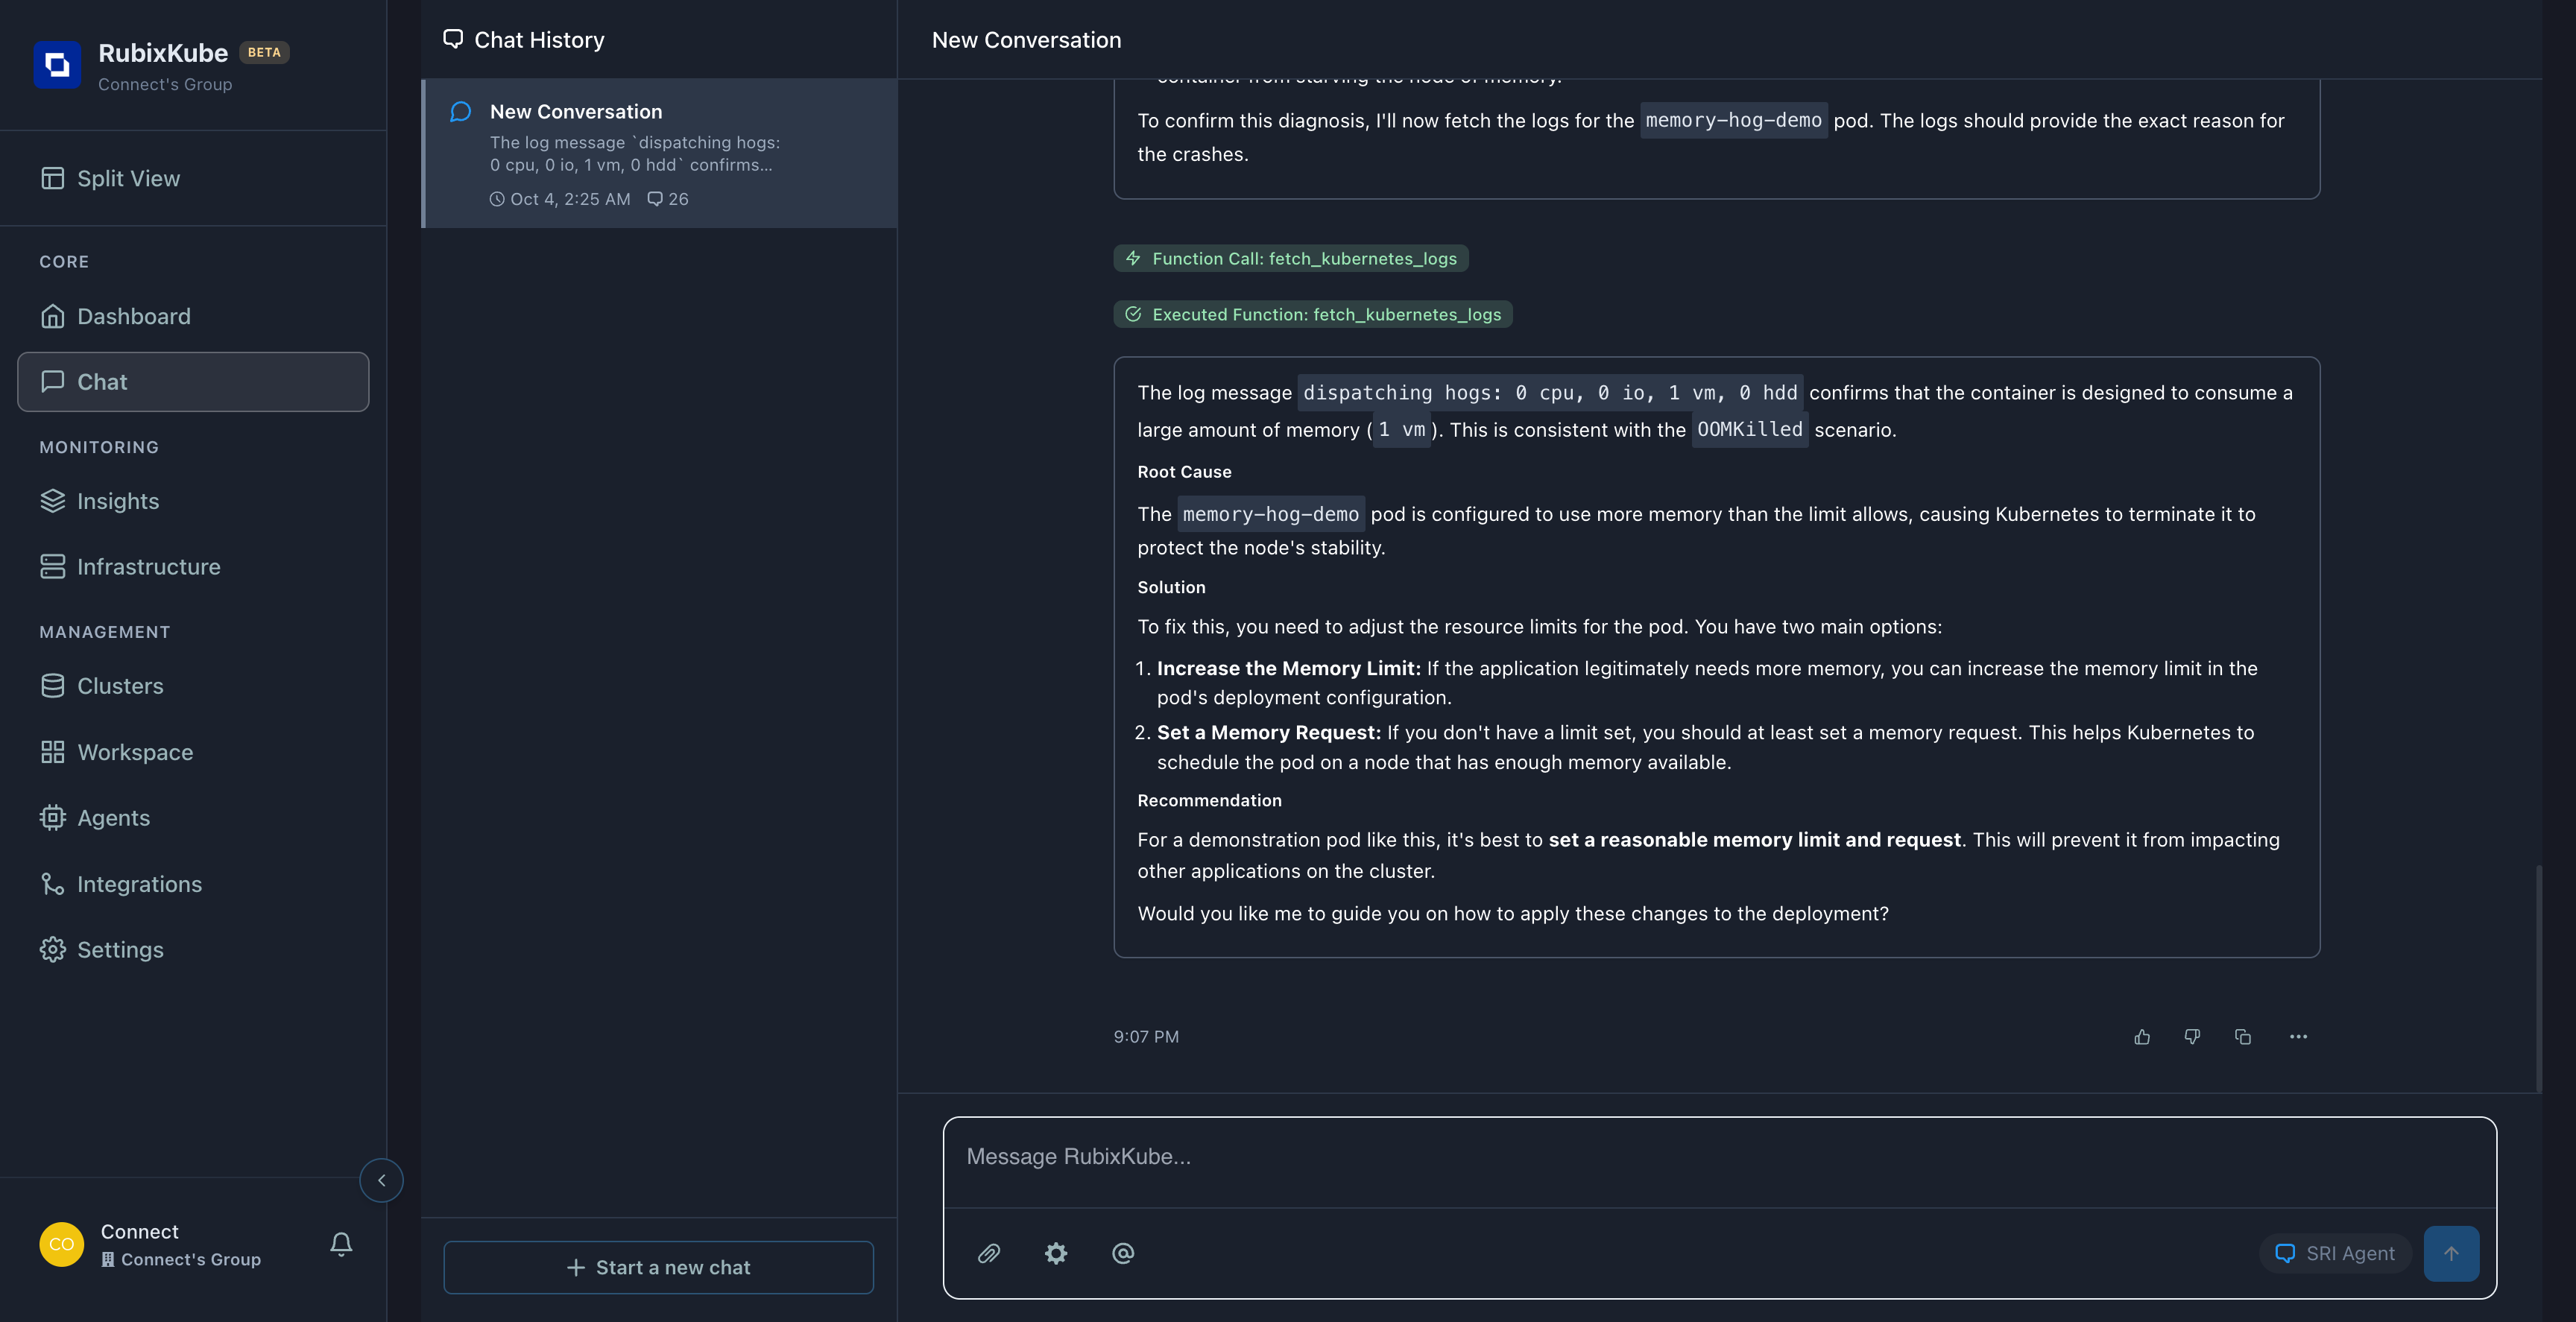Click the thumbs up feedback icon

pyautogui.click(x=2141, y=1037)
